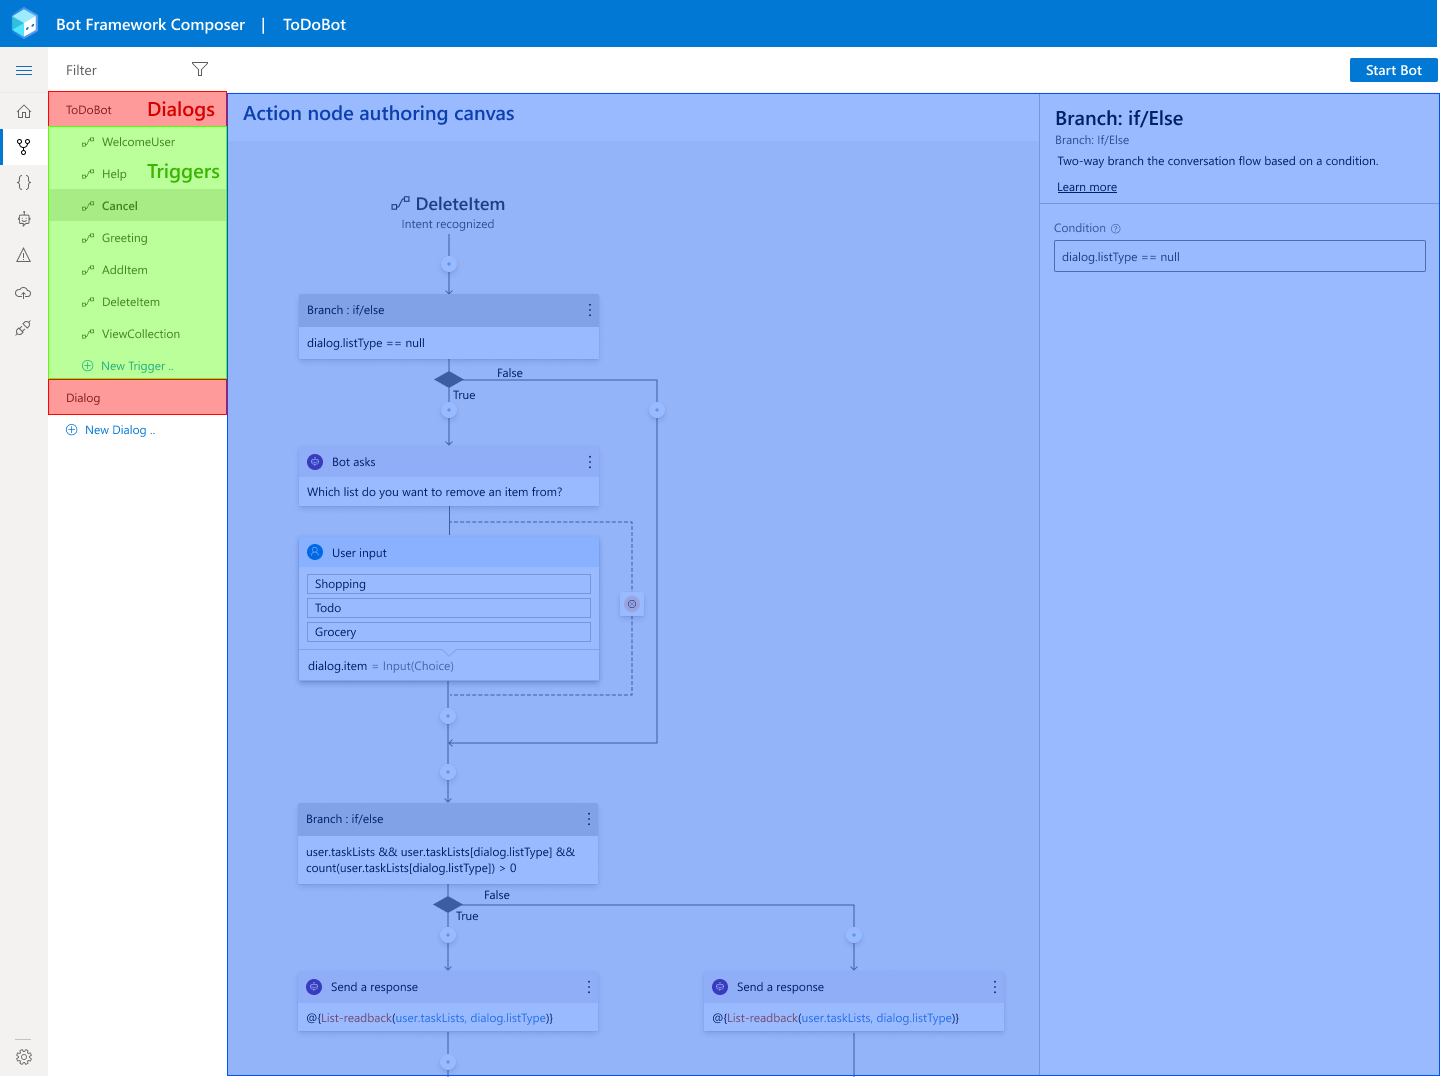The height and width of the screenshot is (1077, 1440).
Task: Go to Home in left sidebar
Action: pyautogui.click(x=24, y=111)
